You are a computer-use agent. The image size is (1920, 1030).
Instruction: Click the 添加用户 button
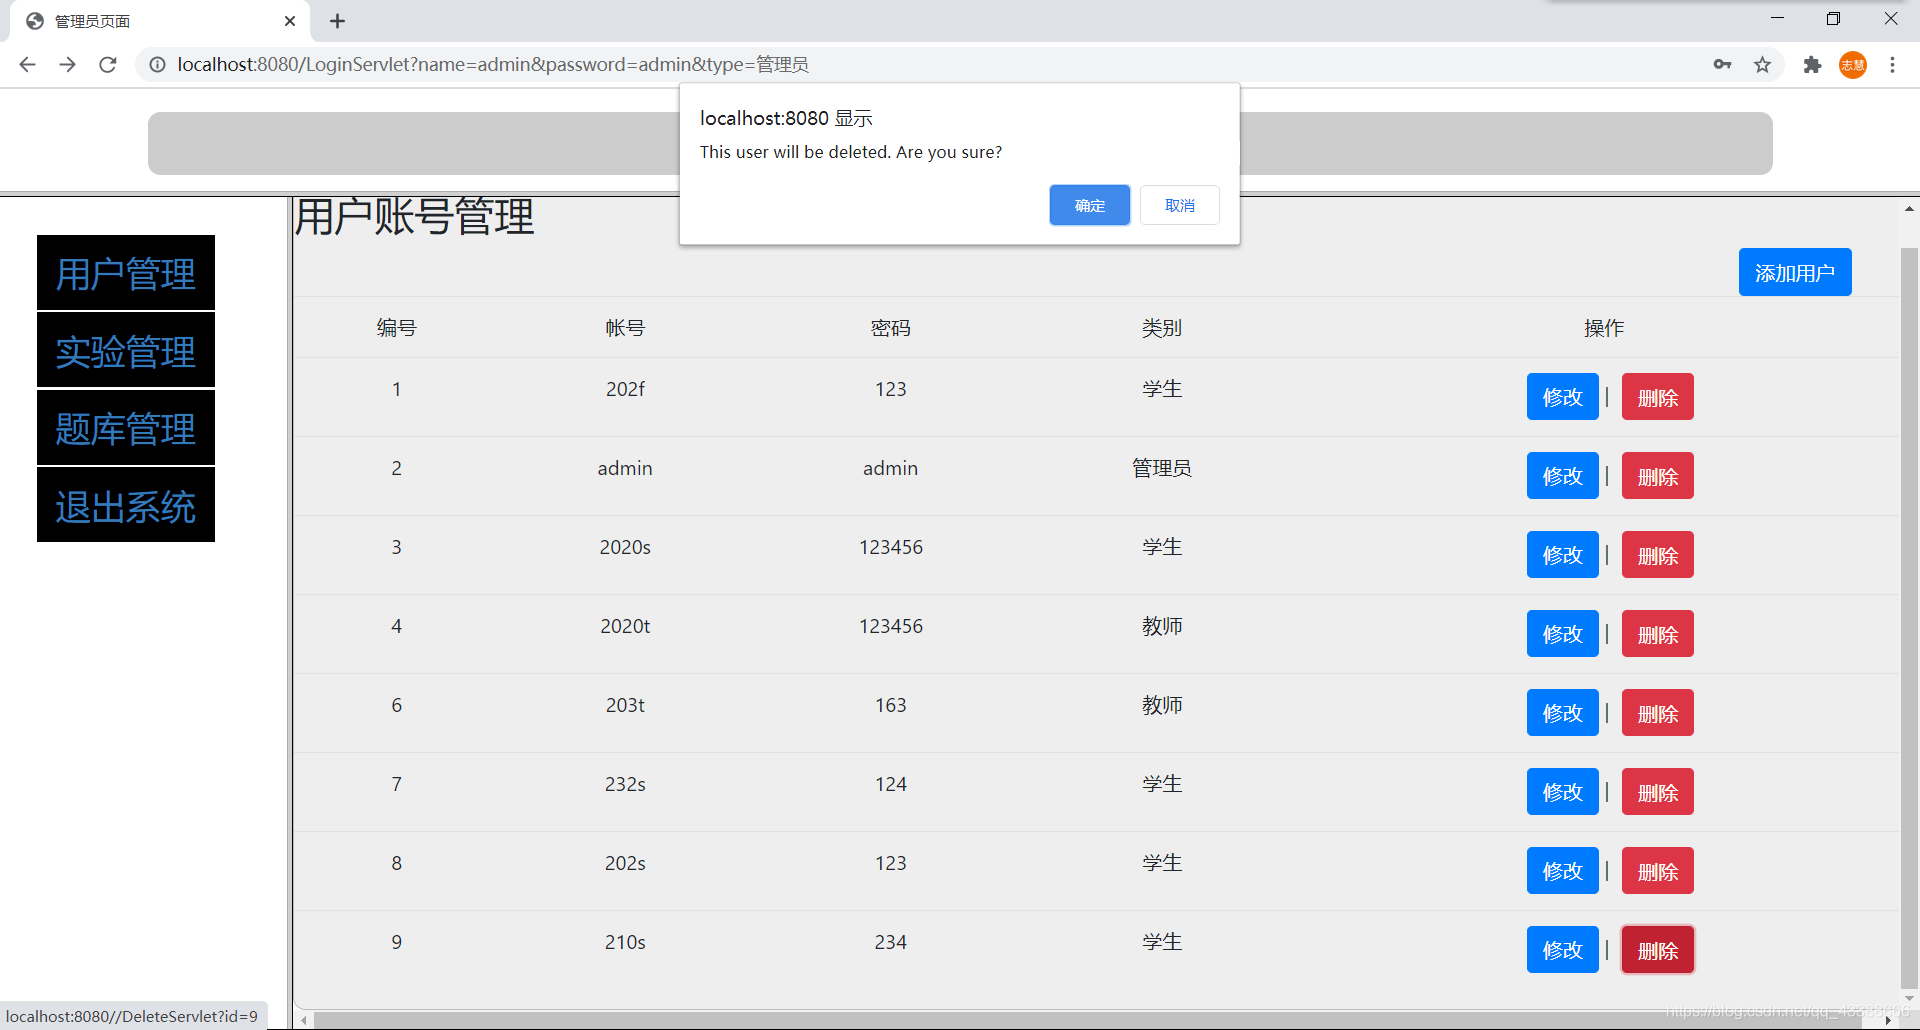pyautogui.click(x=1795, y=272)
